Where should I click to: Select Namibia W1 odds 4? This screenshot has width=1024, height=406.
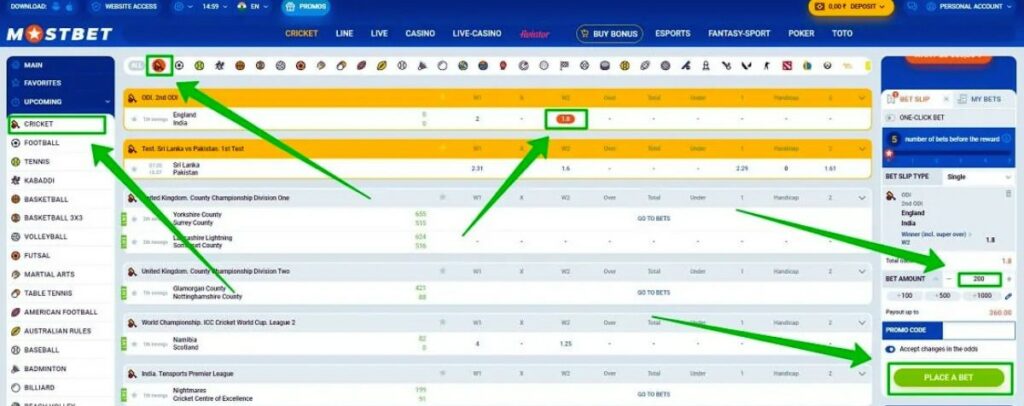click(477, 344)
